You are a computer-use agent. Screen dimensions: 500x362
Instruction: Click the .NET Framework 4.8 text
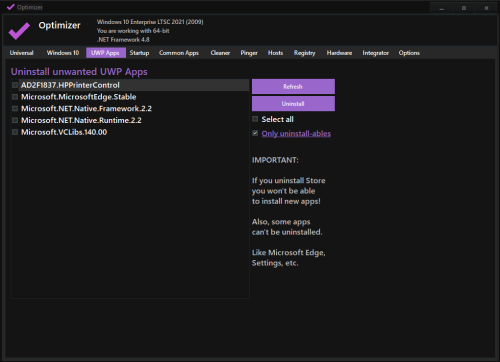(123, 40)
